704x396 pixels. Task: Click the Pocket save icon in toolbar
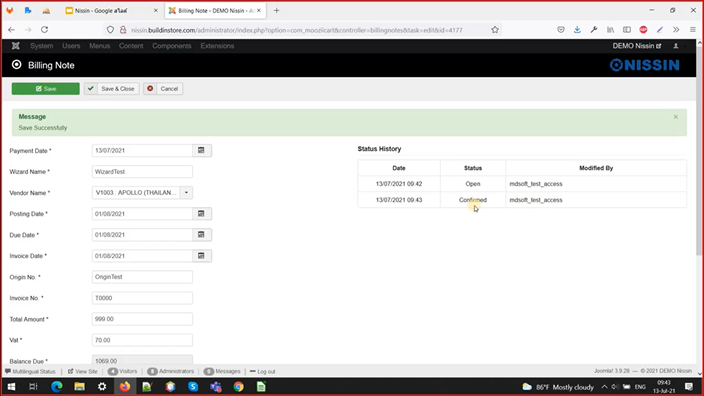[561, 30]
